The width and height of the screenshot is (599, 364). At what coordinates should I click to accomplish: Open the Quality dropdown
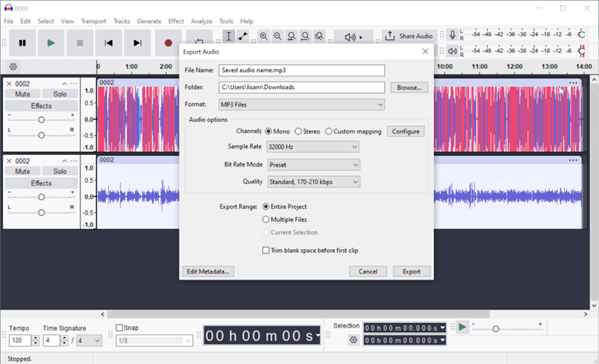(314, 182)
